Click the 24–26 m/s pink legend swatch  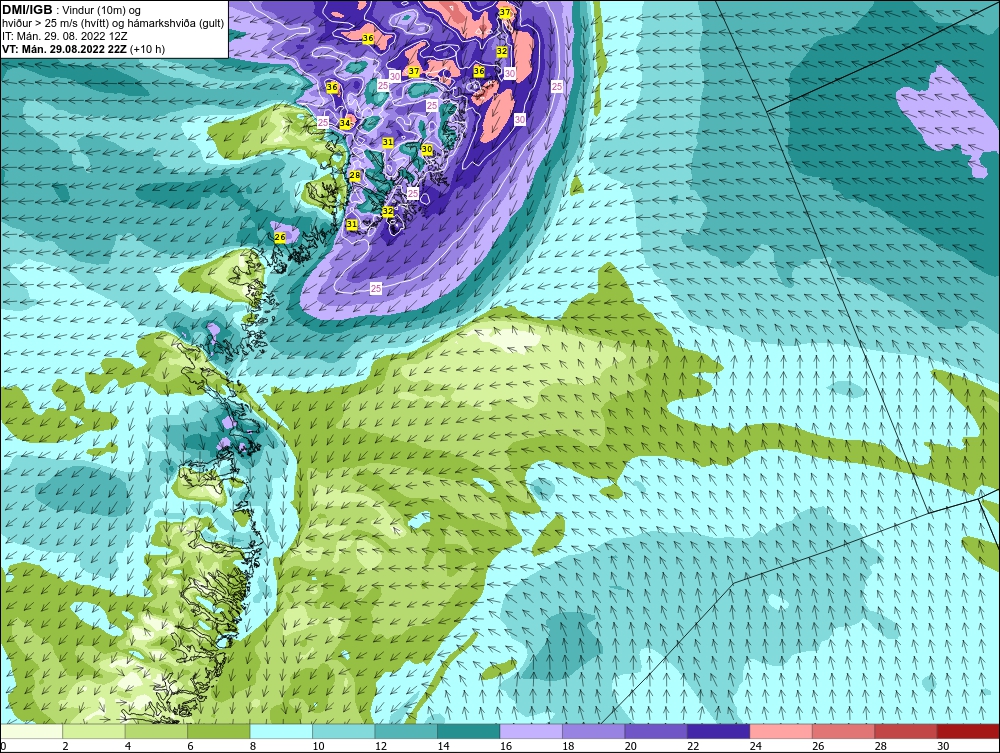click(781, 731)
